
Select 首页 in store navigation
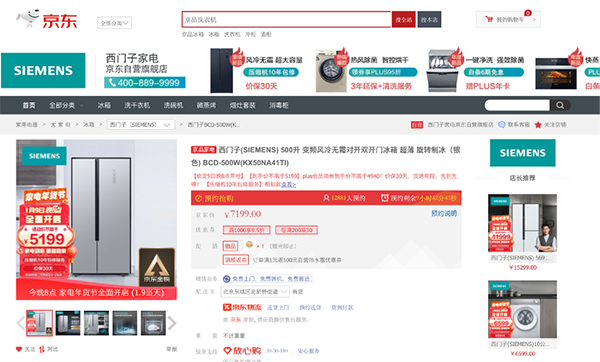tap(29, 105)
